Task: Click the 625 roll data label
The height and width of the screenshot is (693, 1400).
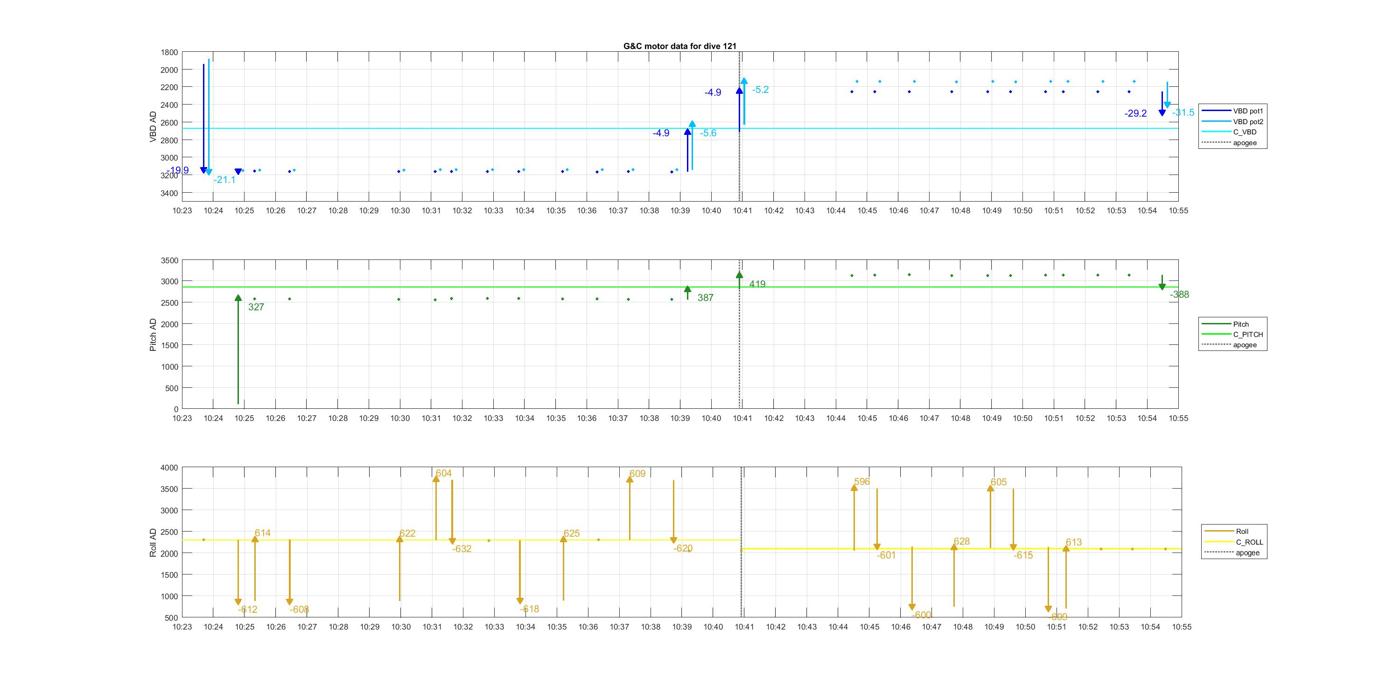Action: click(x=571, y=534)
